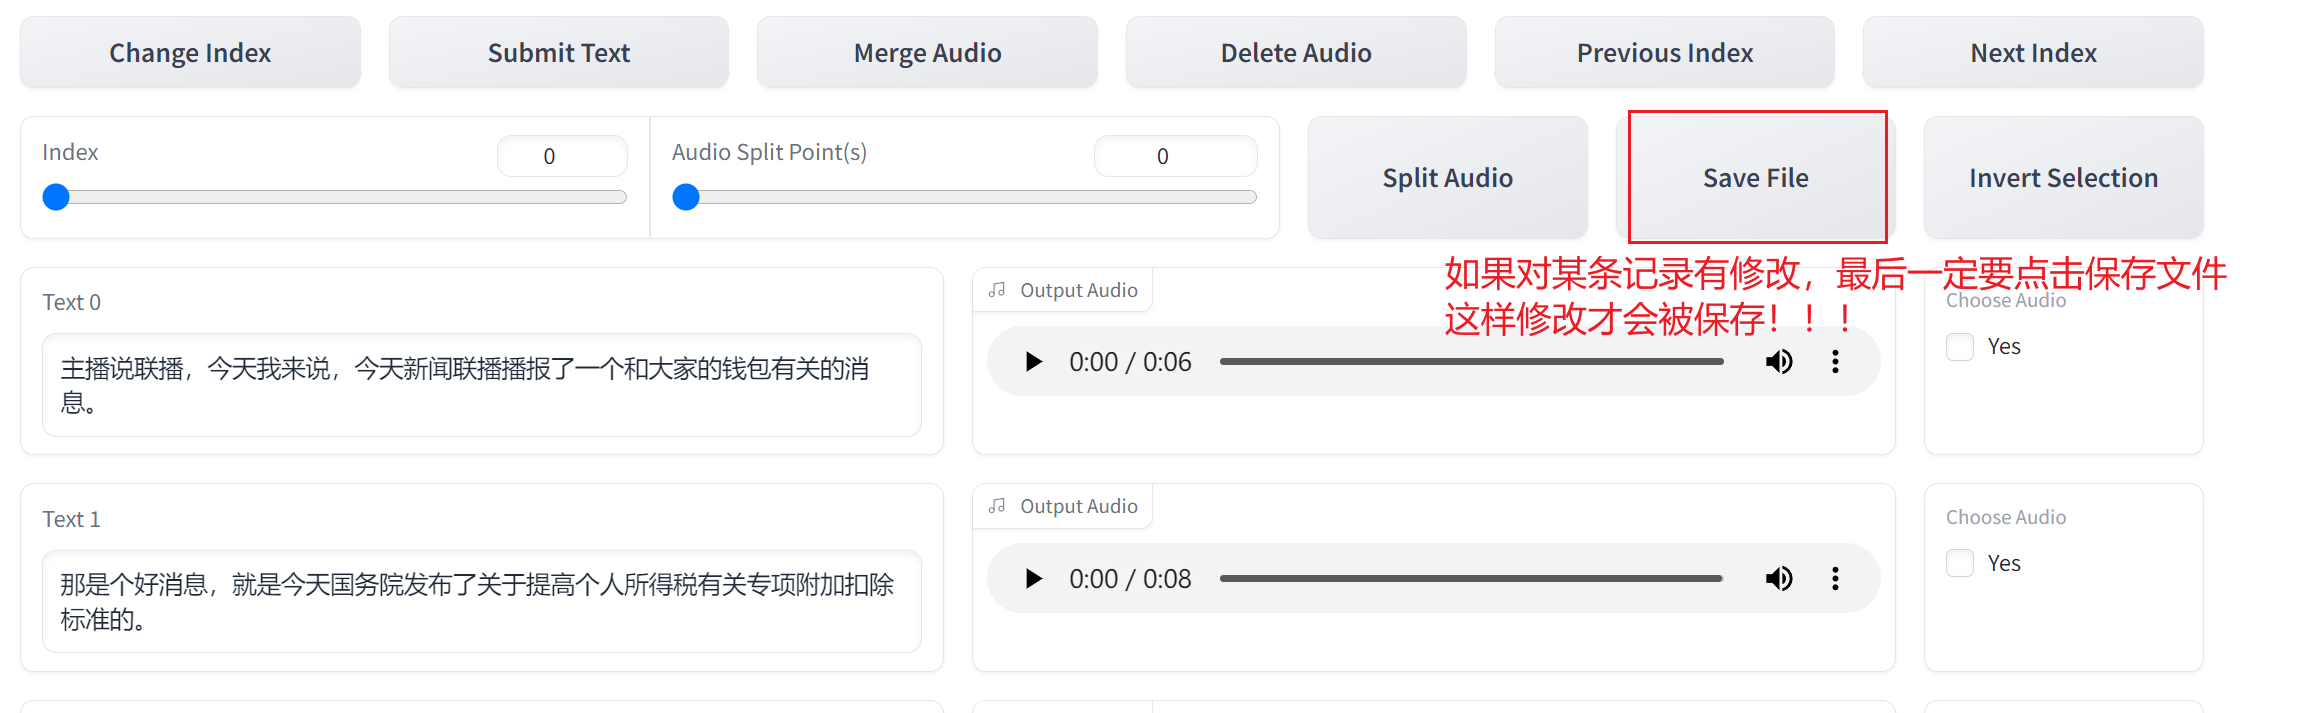Play the Text 0 output audio
The image size is (2299, 713).
(x=1034, y=361)
